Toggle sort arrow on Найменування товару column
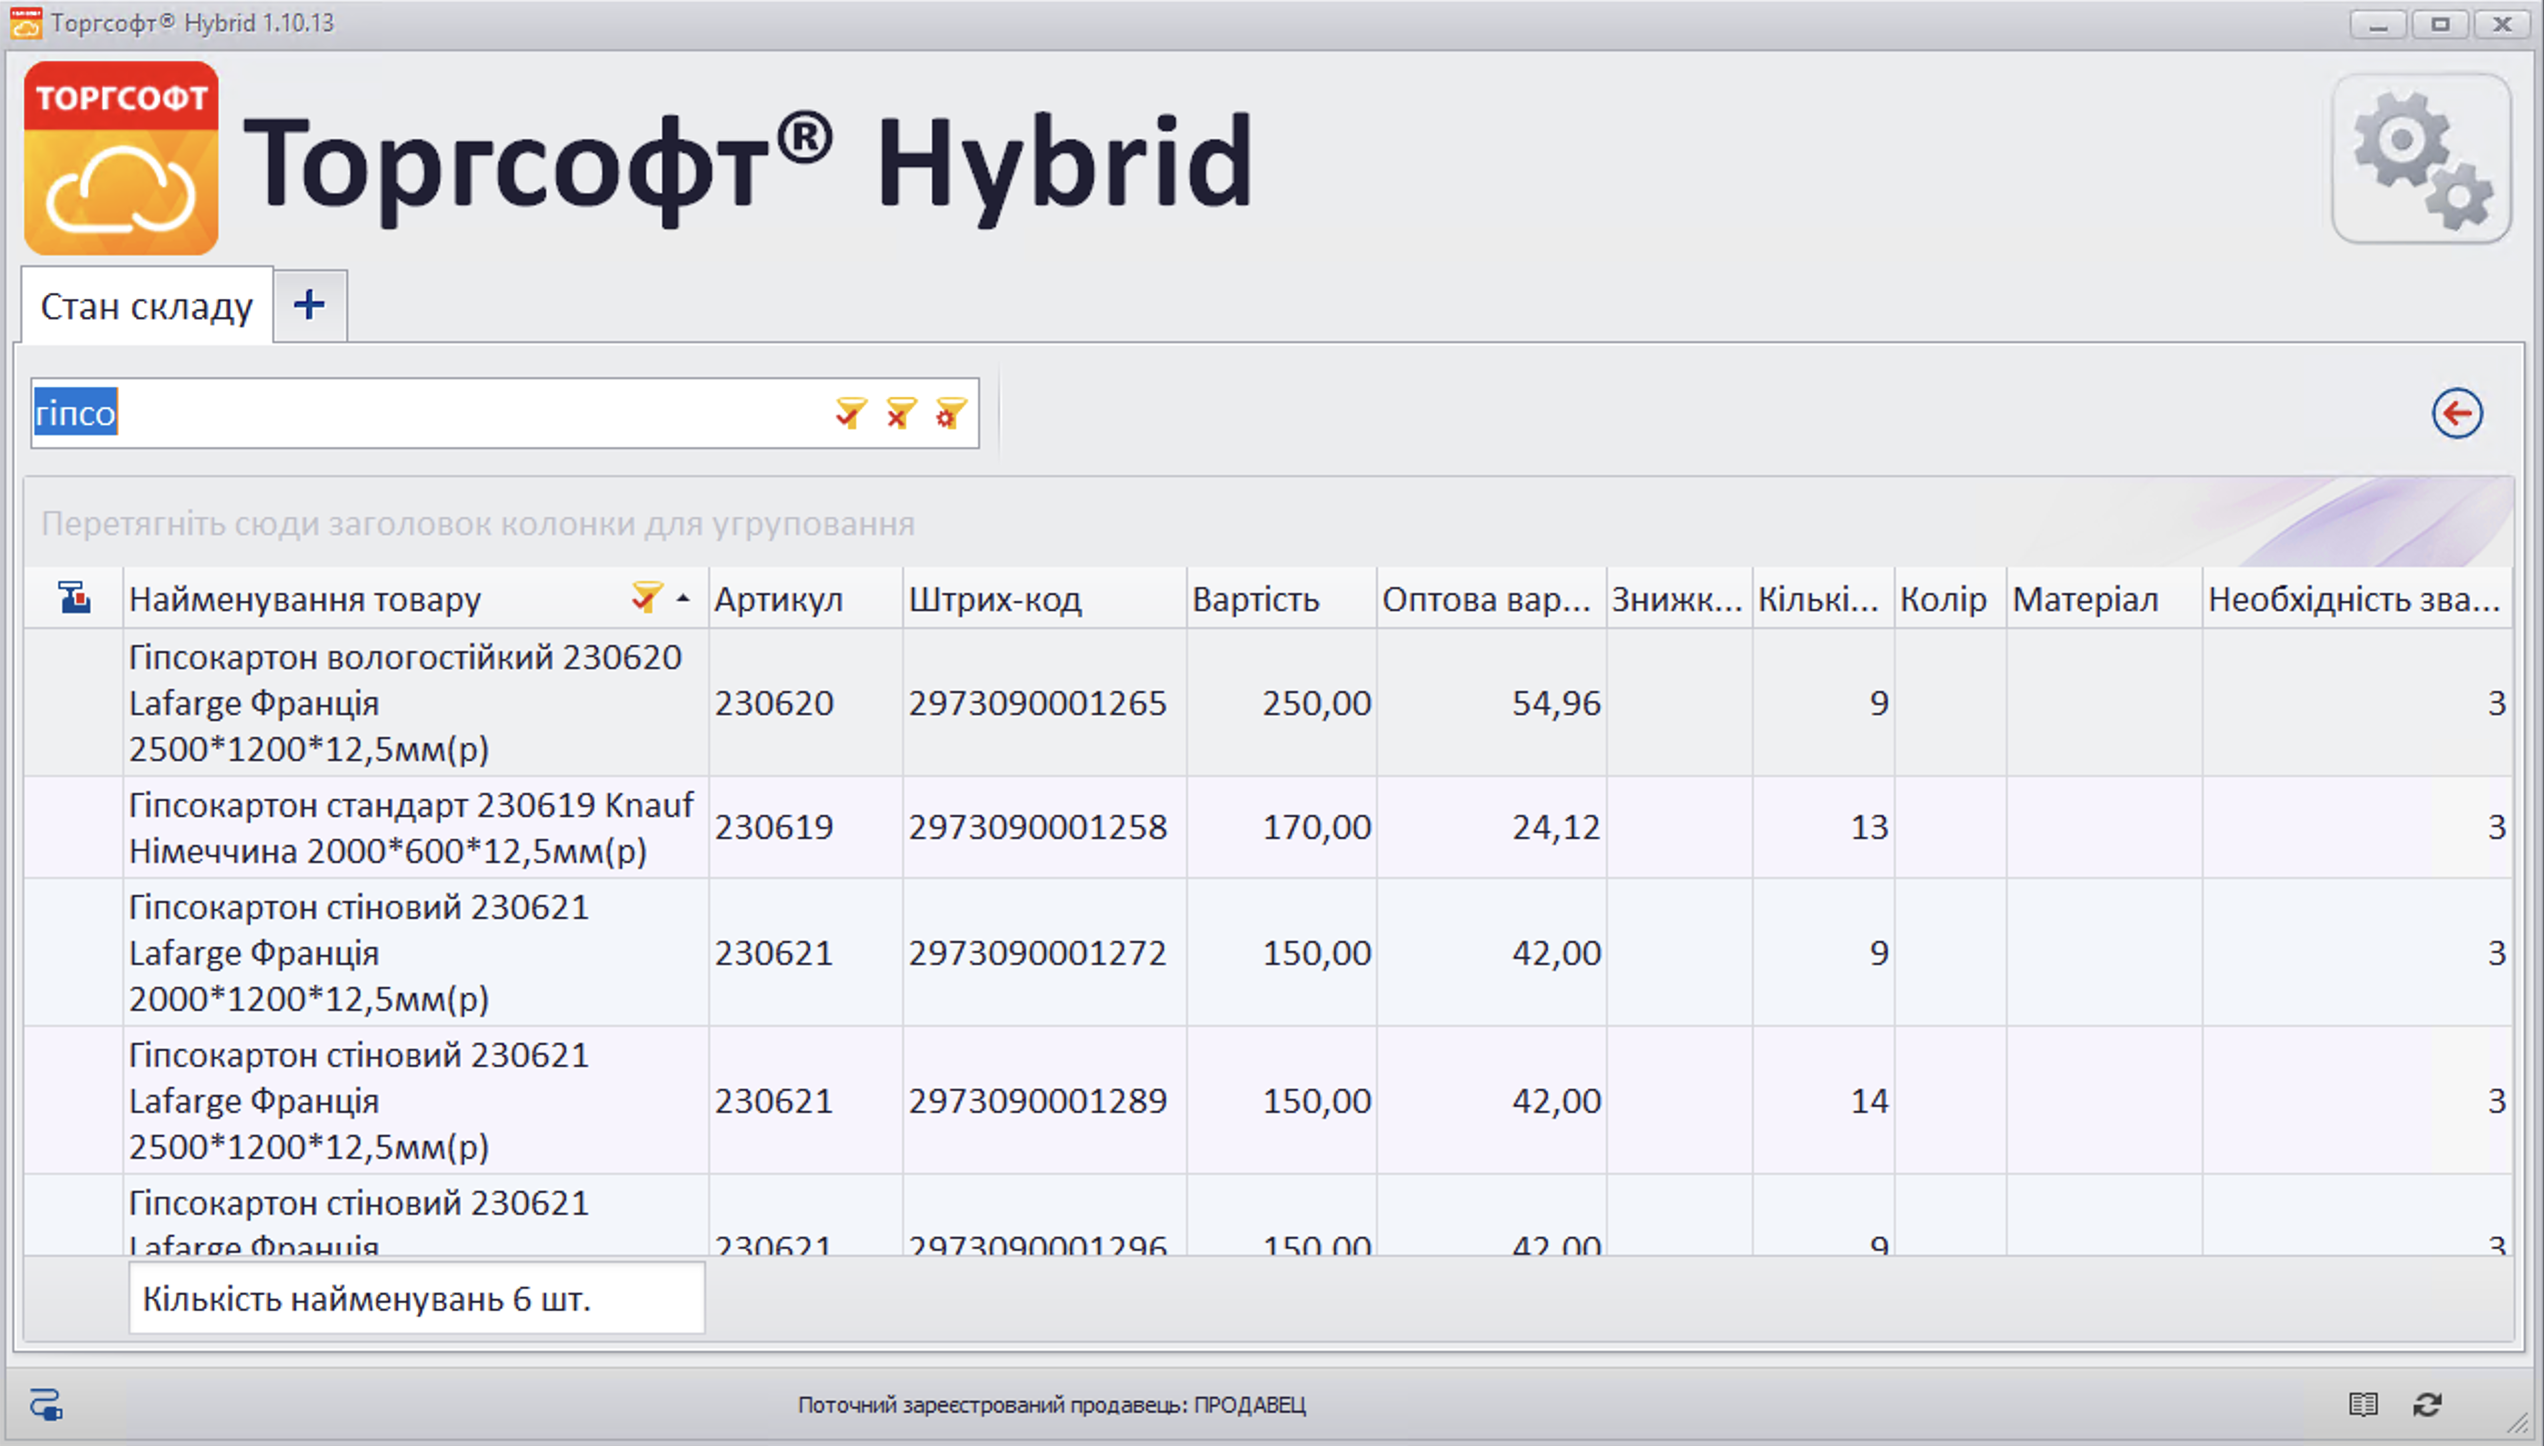 (x=683, y=598)
